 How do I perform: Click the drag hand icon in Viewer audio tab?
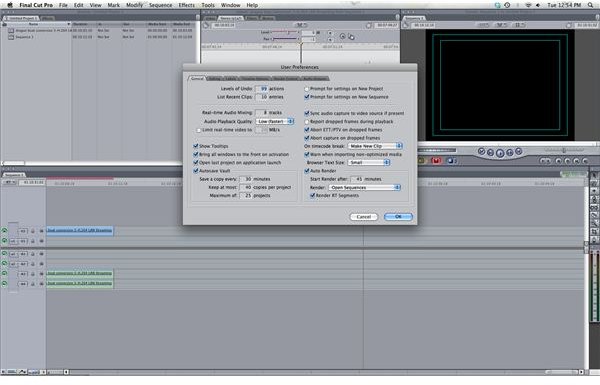pyautogui.click(x=351, y=37)
